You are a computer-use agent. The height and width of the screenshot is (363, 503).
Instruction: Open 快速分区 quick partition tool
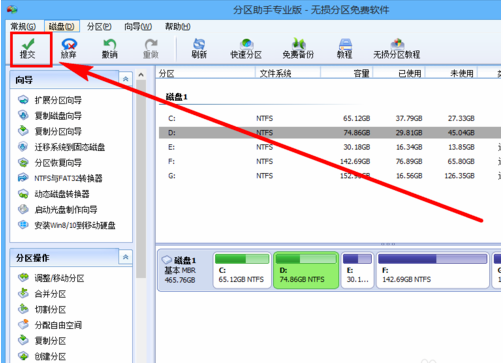tap(246, 49)
